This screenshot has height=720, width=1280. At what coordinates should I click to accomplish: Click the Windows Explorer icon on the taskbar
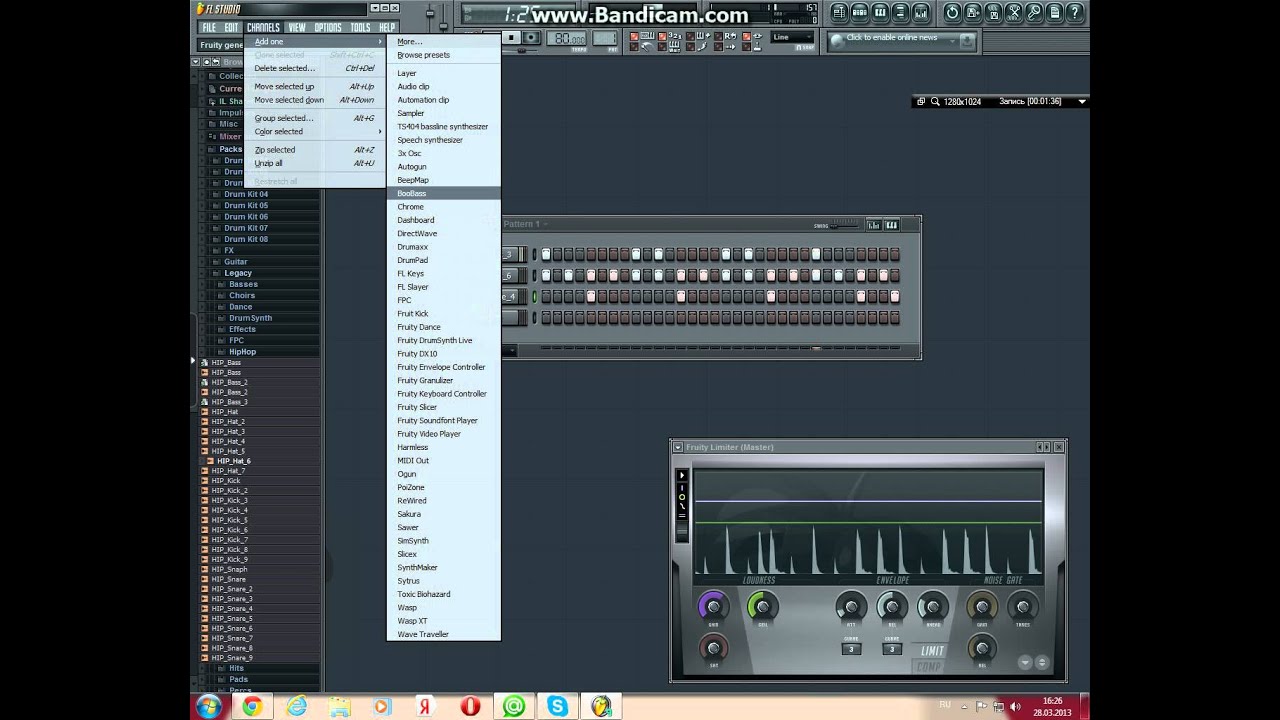click(x=339, y=706)
